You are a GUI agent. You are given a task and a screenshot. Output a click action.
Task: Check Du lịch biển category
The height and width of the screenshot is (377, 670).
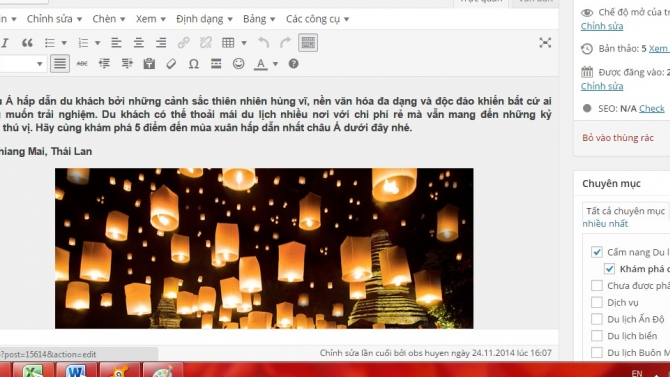[597, 336]
